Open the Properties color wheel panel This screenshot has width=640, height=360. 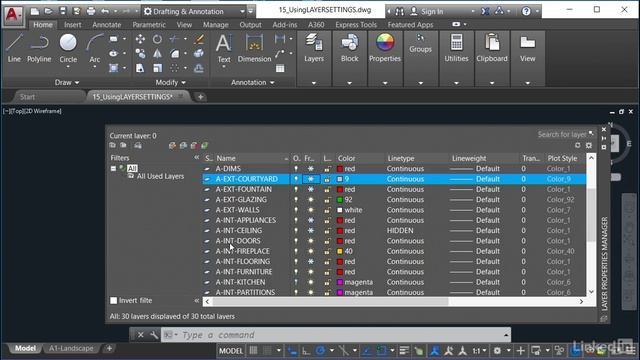(x=385, y=48)
